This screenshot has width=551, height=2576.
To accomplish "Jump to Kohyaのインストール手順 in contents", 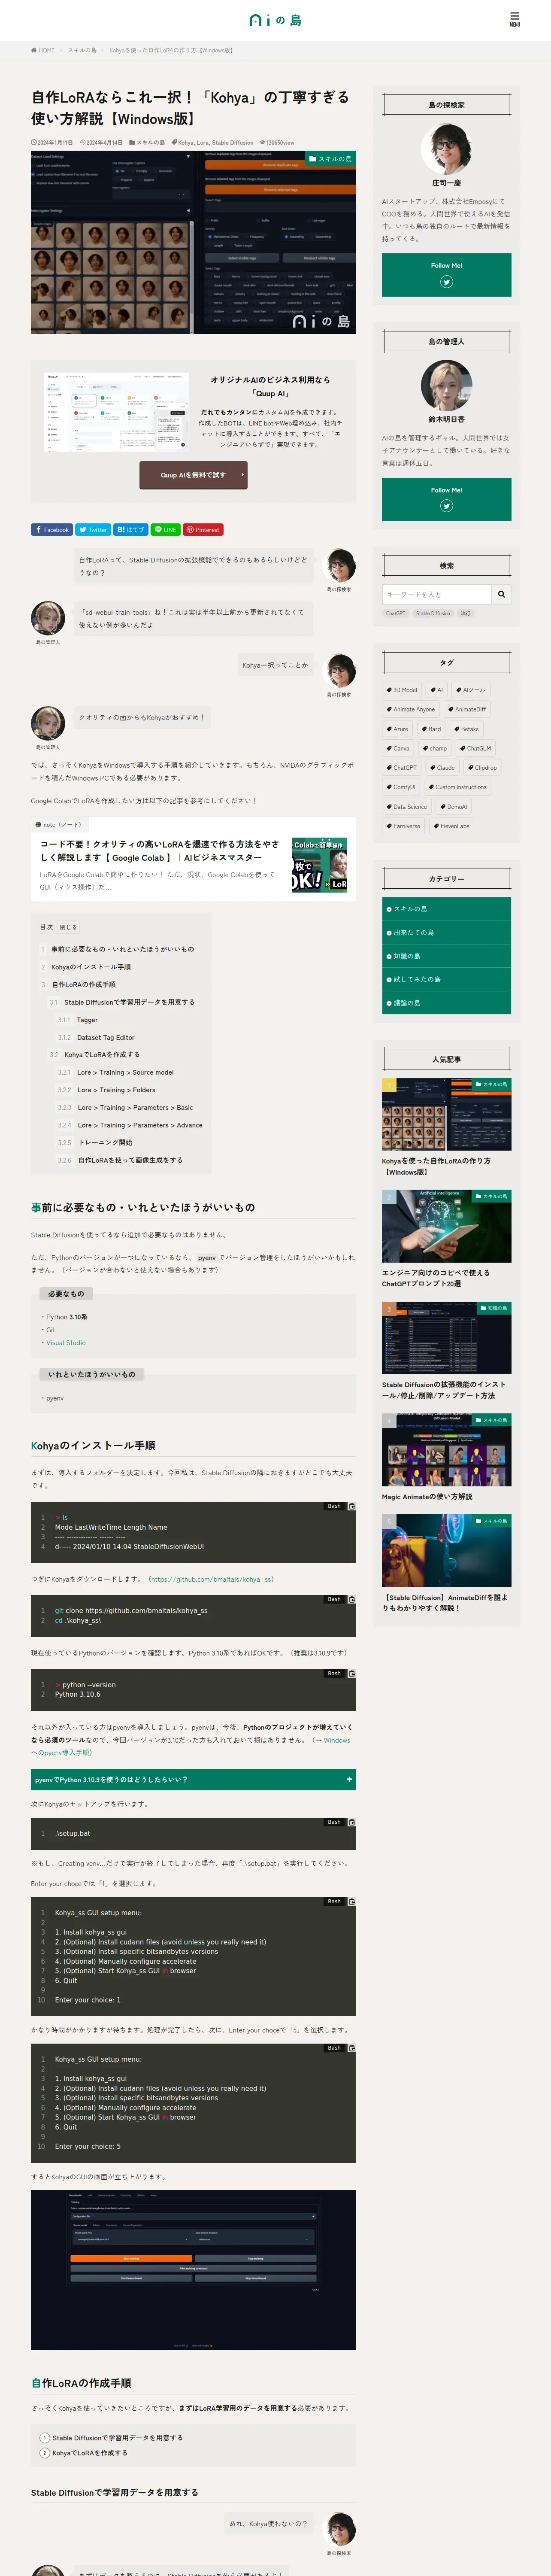I will click(x=91, y=967).
